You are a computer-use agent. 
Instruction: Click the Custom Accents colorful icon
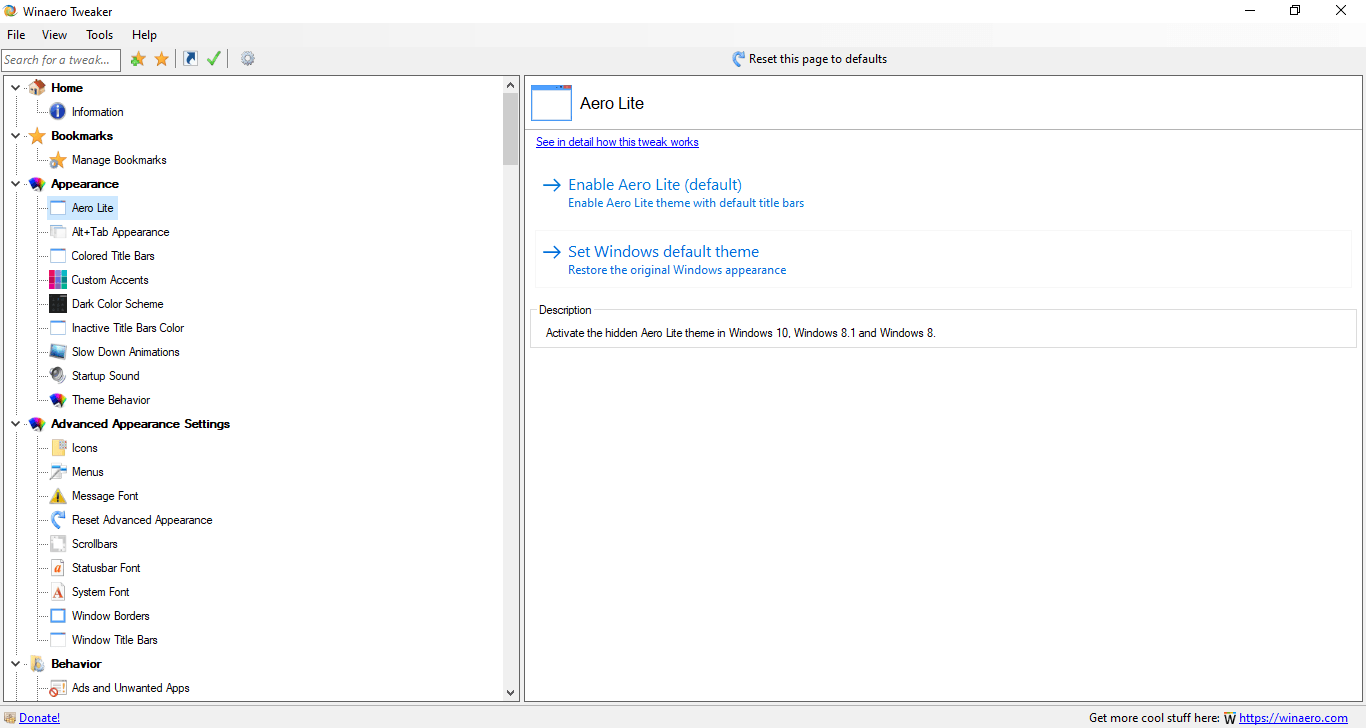(x=58, y=280)
